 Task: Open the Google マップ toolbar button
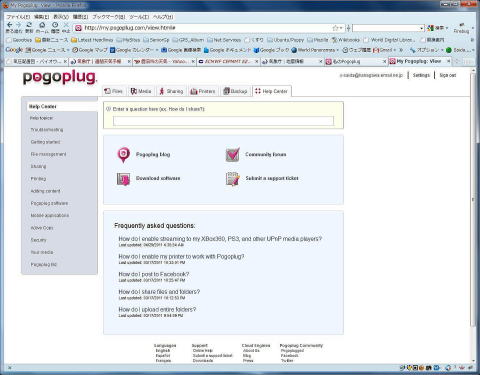90,50
